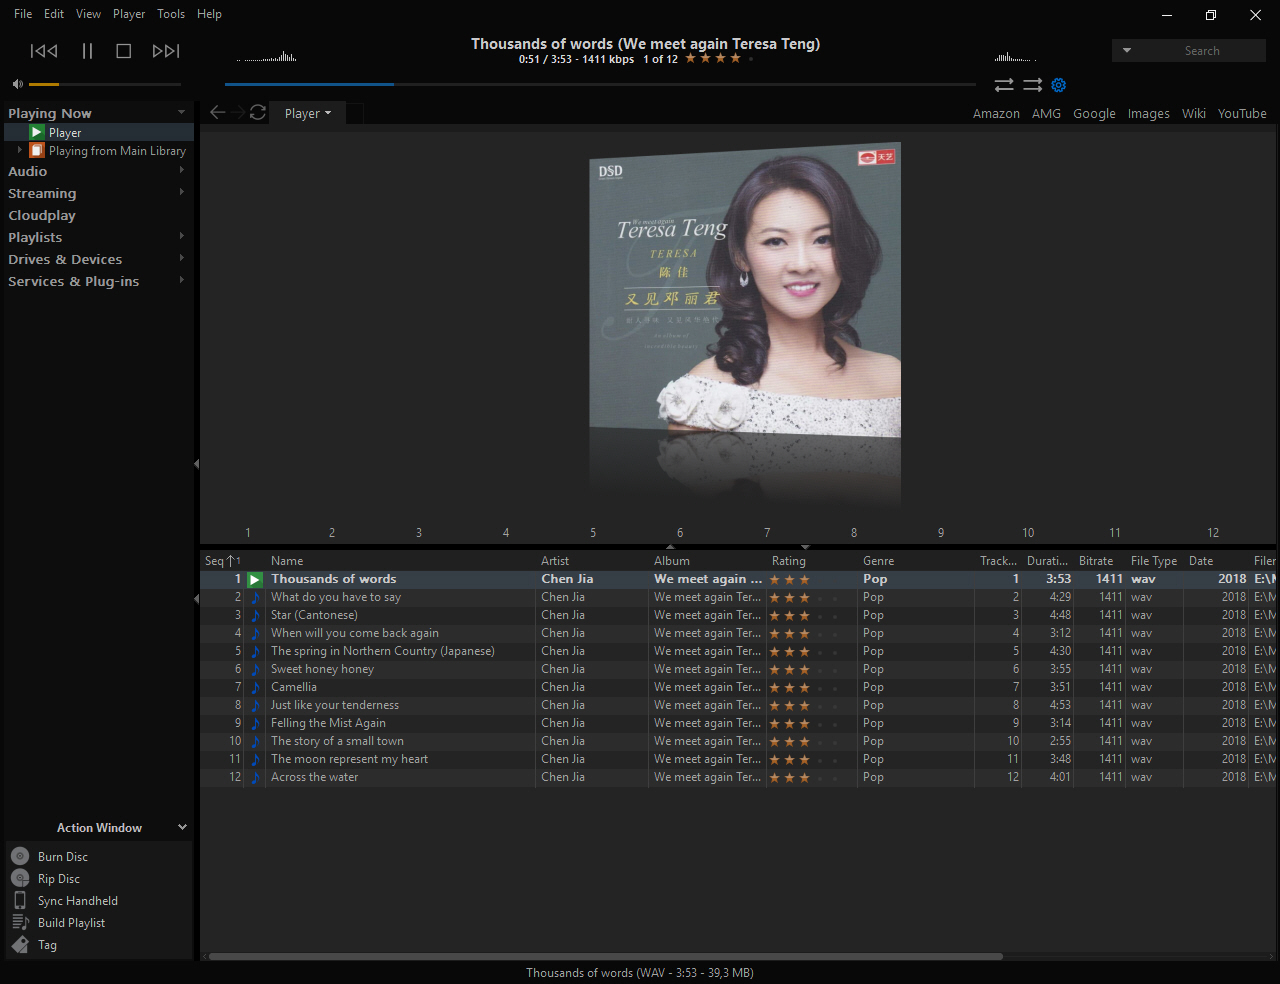Open the Amazon link
1280x984 pixels.
click(x=996, y=114)
